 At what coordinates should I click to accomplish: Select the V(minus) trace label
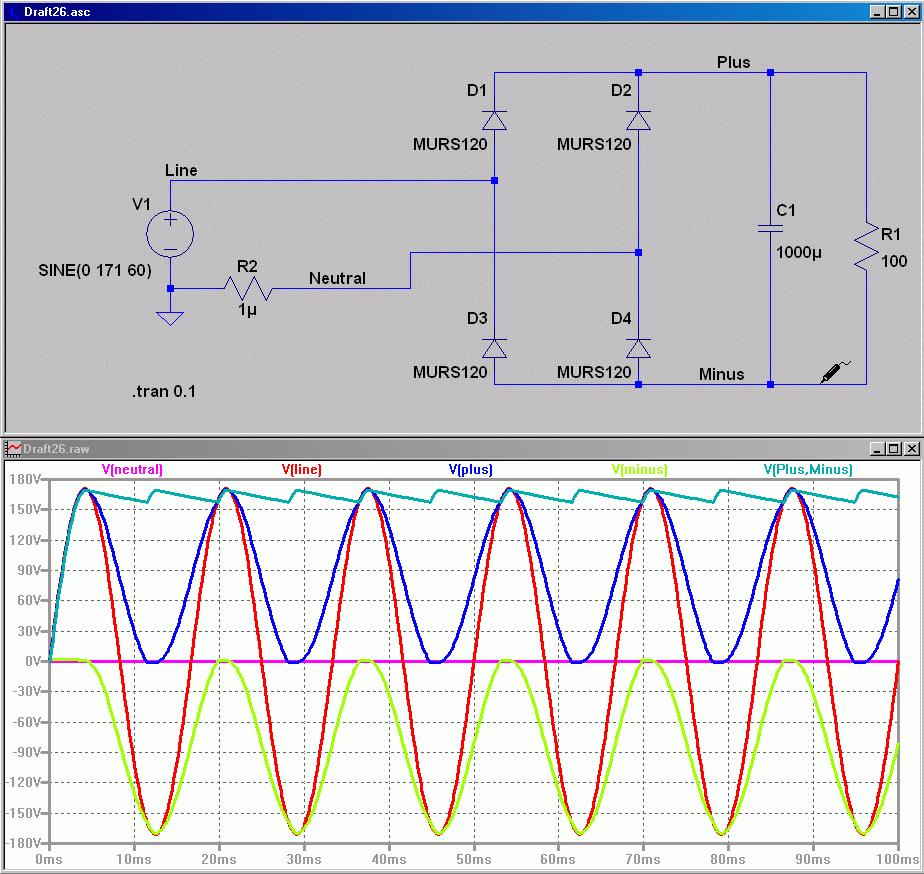[639, 470]
